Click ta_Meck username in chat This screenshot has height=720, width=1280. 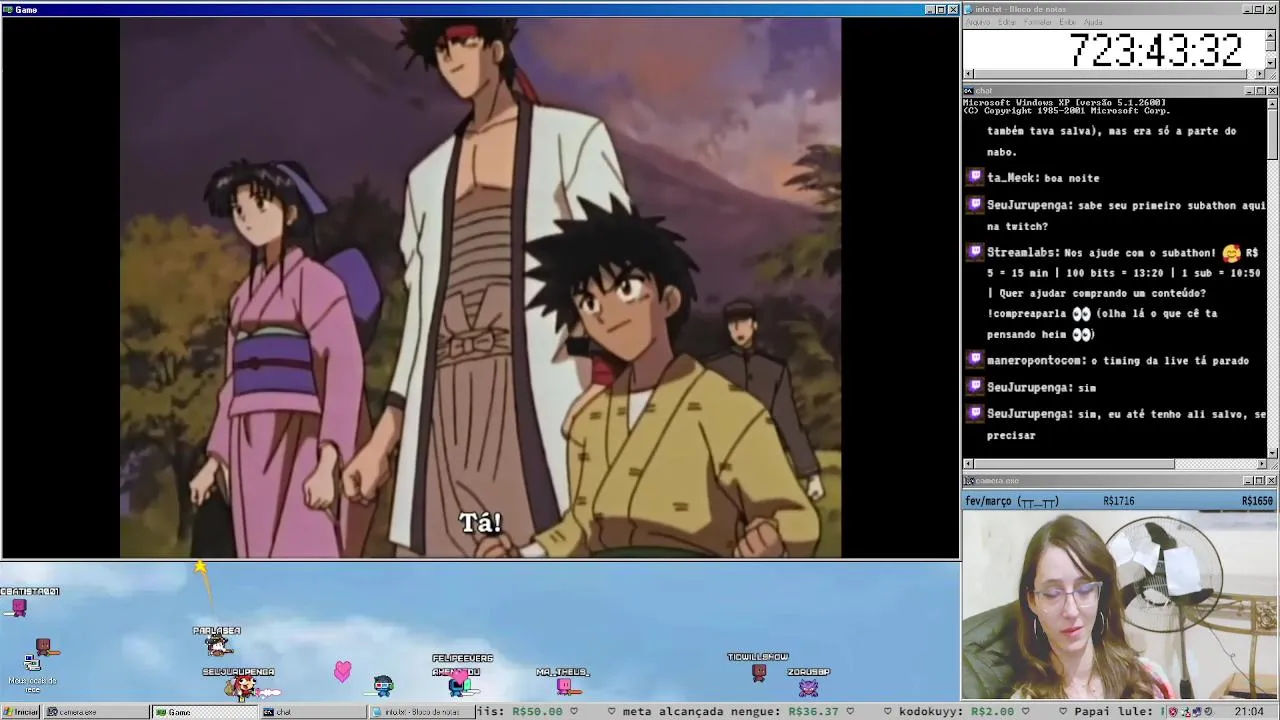click(x=1012, y=178)
